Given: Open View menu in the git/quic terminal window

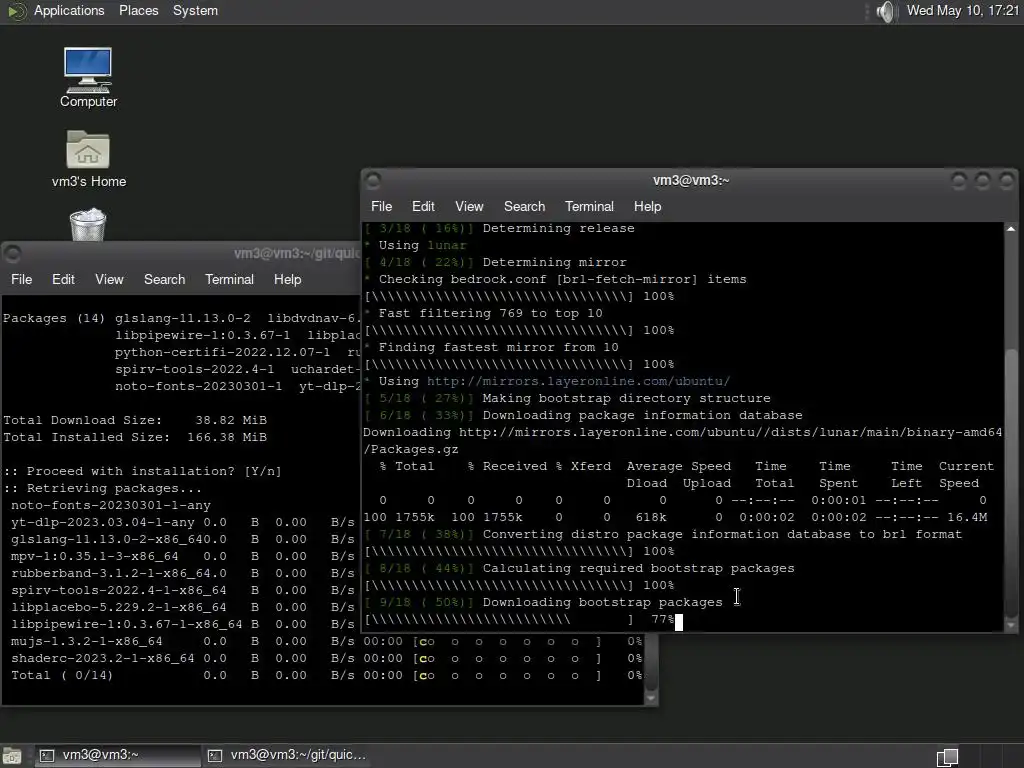Looking at the screenshot, I should coord(109,280).
